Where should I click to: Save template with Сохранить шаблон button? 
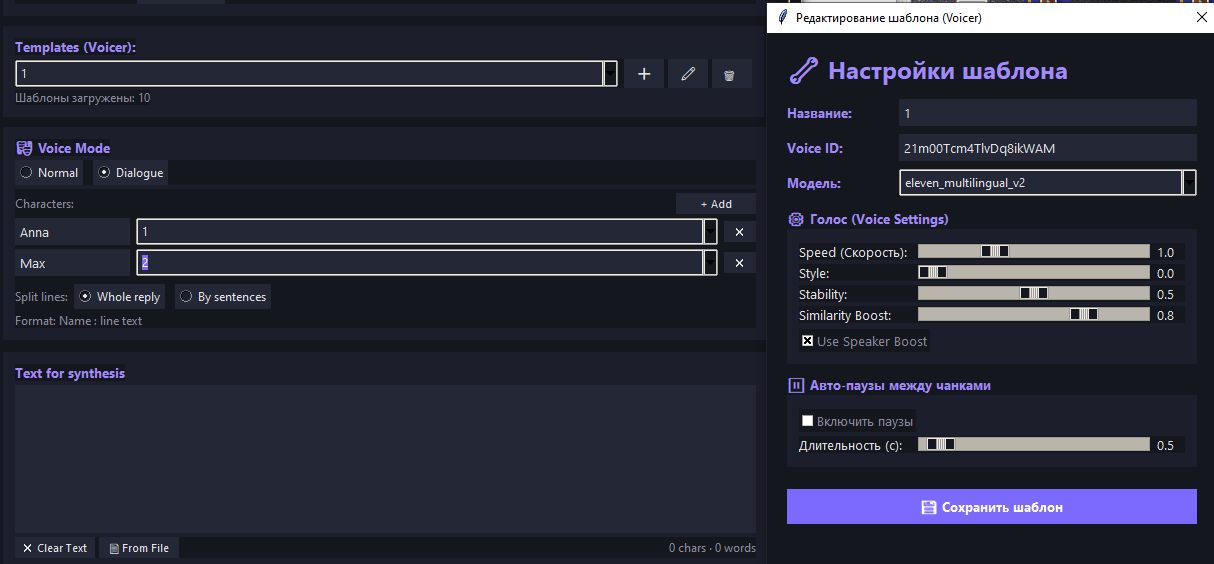[992, 507]
